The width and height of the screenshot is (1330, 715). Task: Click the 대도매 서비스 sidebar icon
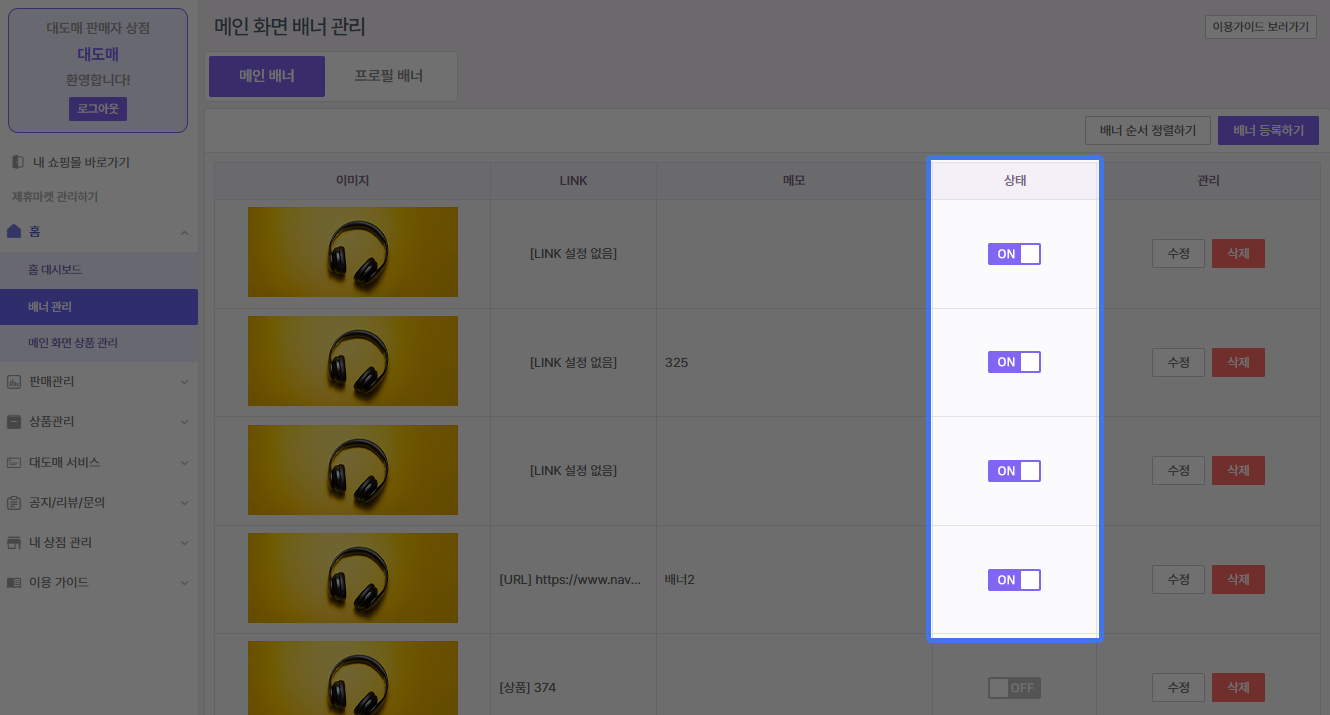14,463
